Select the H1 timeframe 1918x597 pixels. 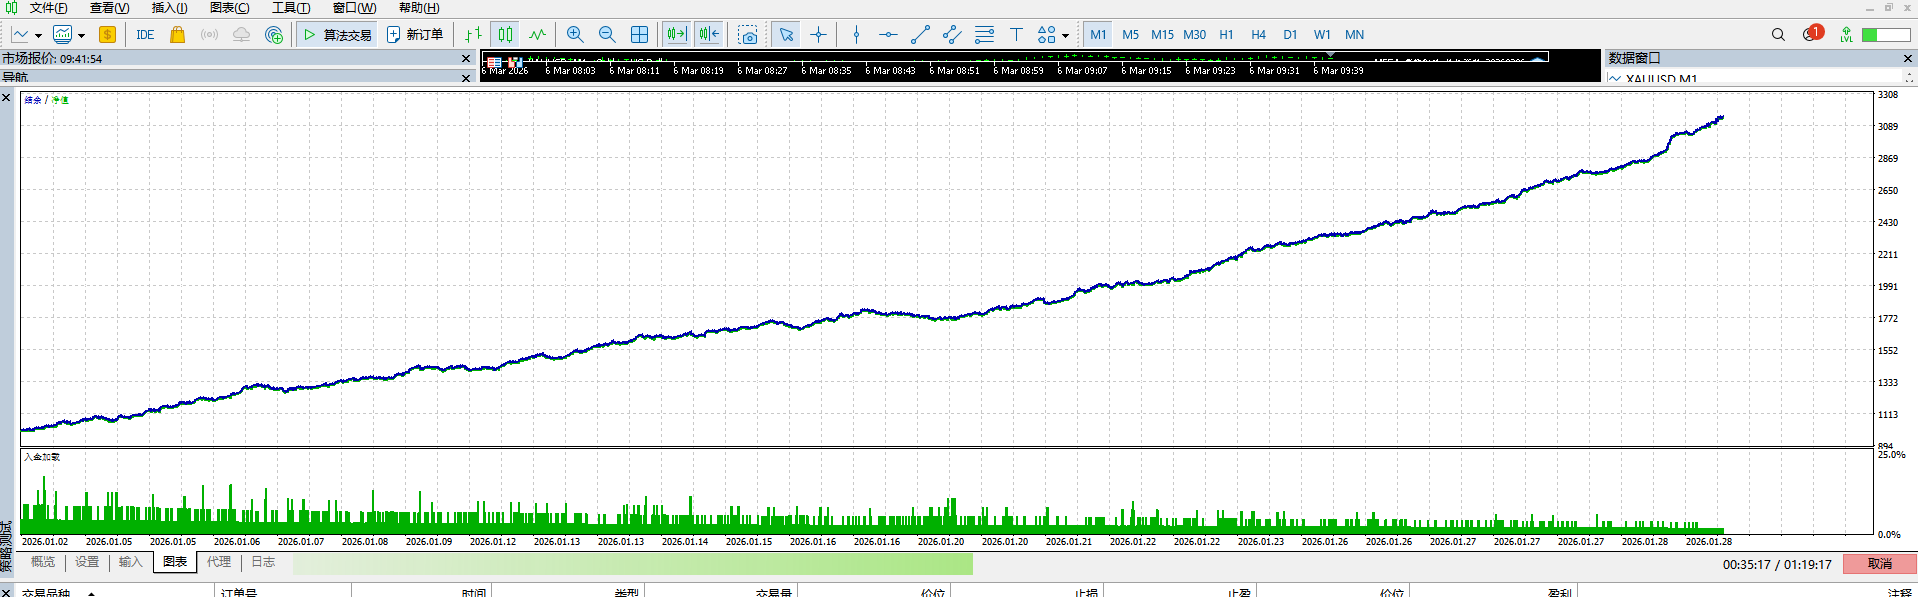(x=1226, y=35)
